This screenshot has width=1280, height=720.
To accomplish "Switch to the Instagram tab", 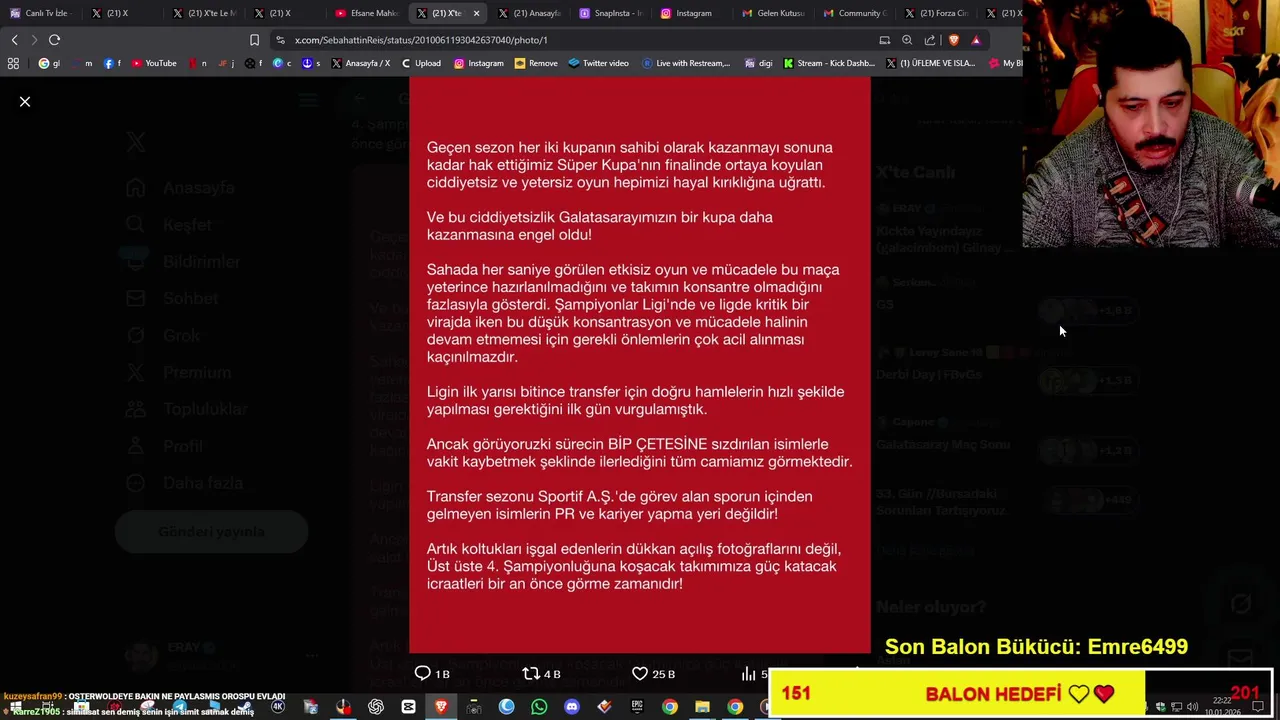I will click(693, 13).
